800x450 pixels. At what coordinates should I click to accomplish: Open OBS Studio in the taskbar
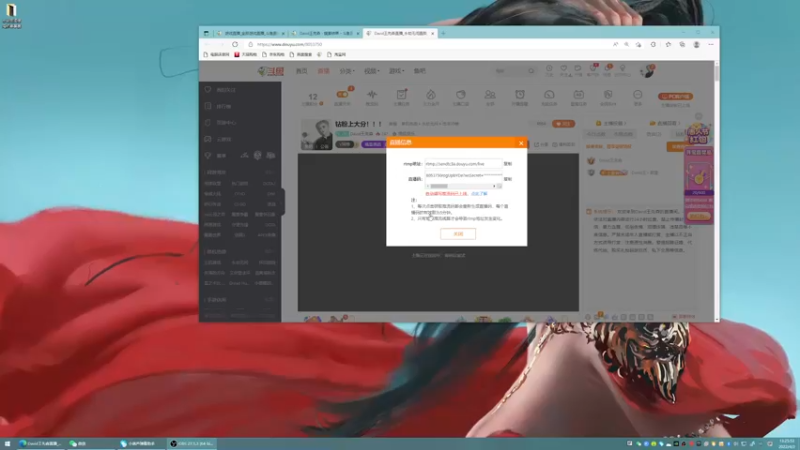192,444
